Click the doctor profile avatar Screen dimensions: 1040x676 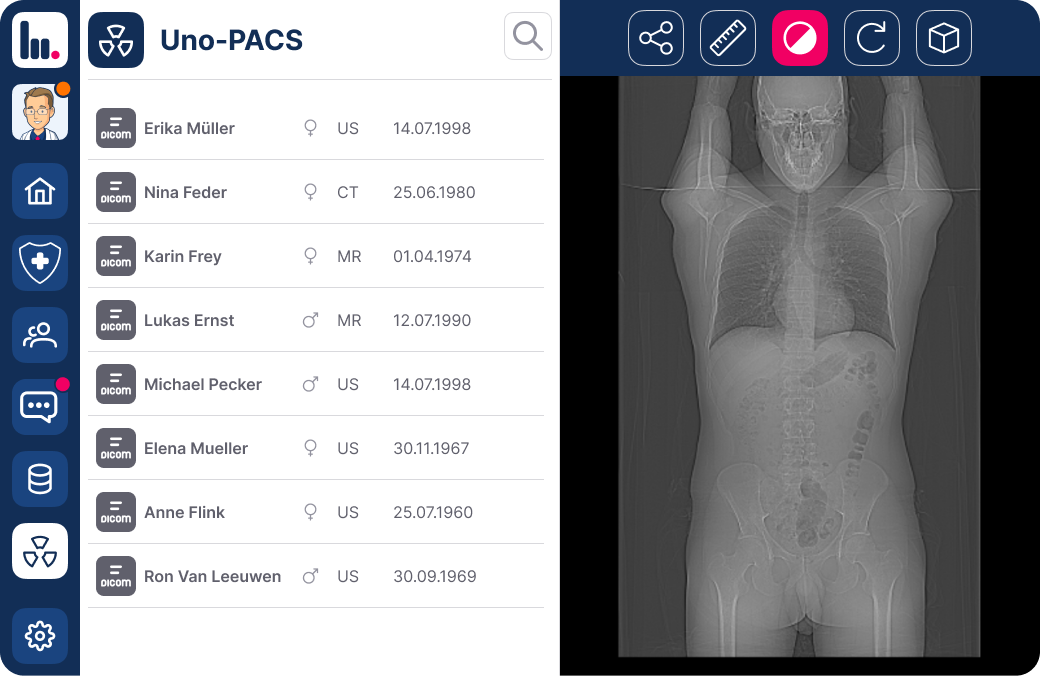[x=40, y=112]
